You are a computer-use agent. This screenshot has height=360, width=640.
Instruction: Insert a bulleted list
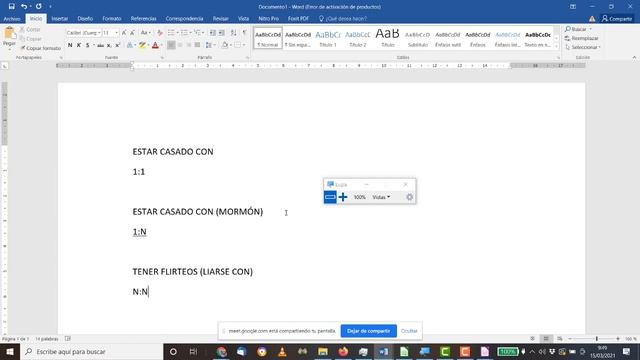pos(171,33)
